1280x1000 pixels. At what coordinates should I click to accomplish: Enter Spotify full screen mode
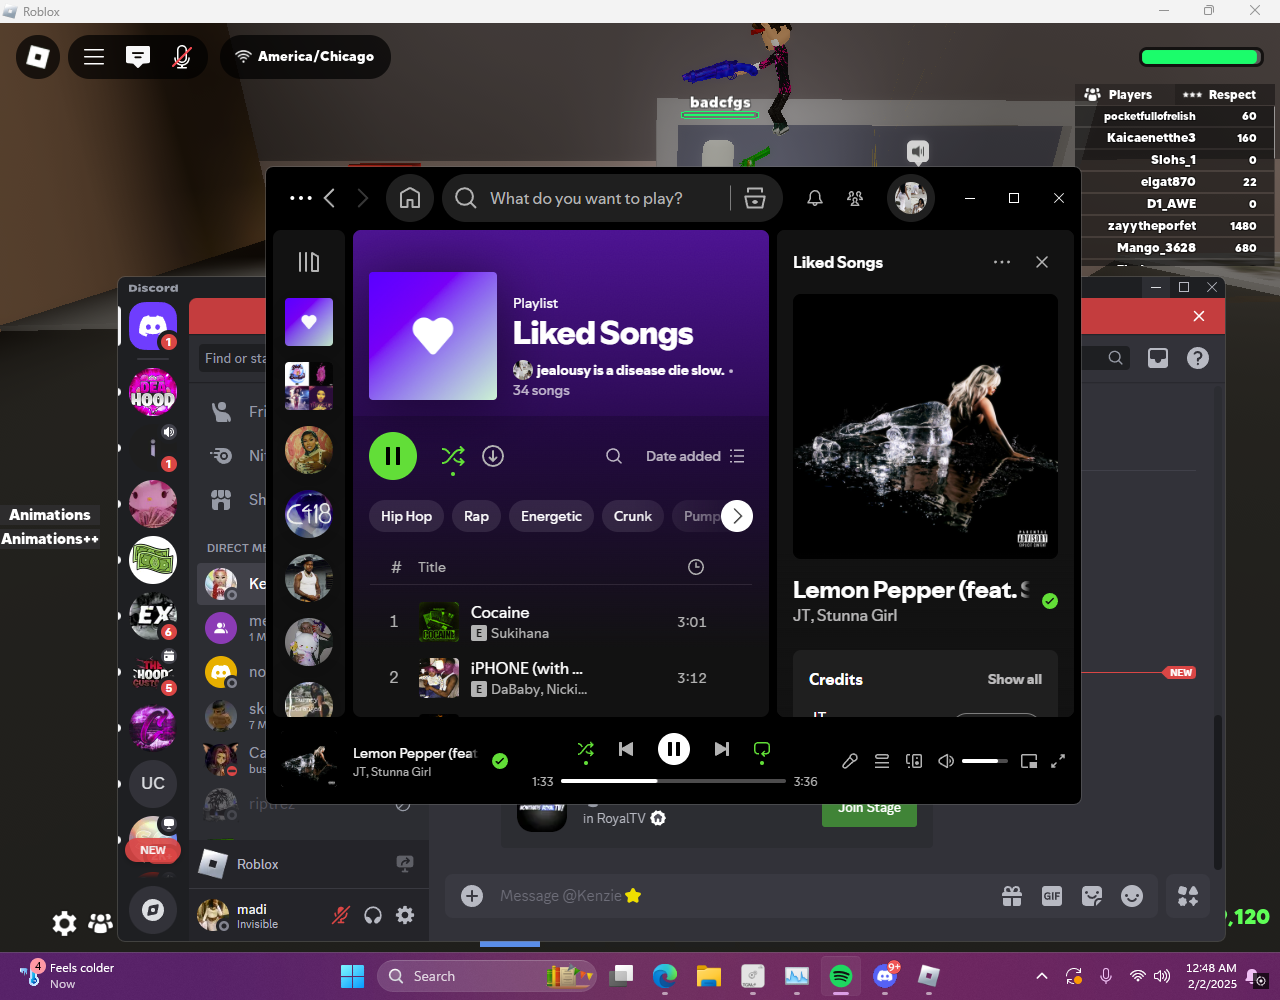click(1058, 761)
